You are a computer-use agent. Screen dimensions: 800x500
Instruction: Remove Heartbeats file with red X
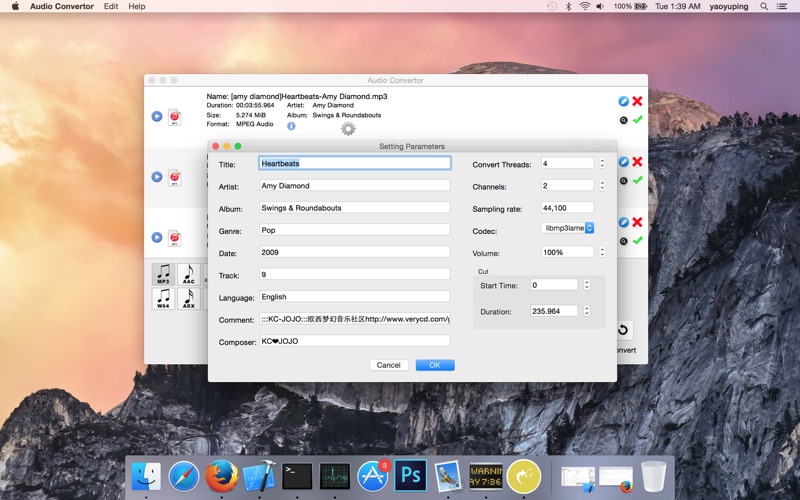tap(637, 101)
